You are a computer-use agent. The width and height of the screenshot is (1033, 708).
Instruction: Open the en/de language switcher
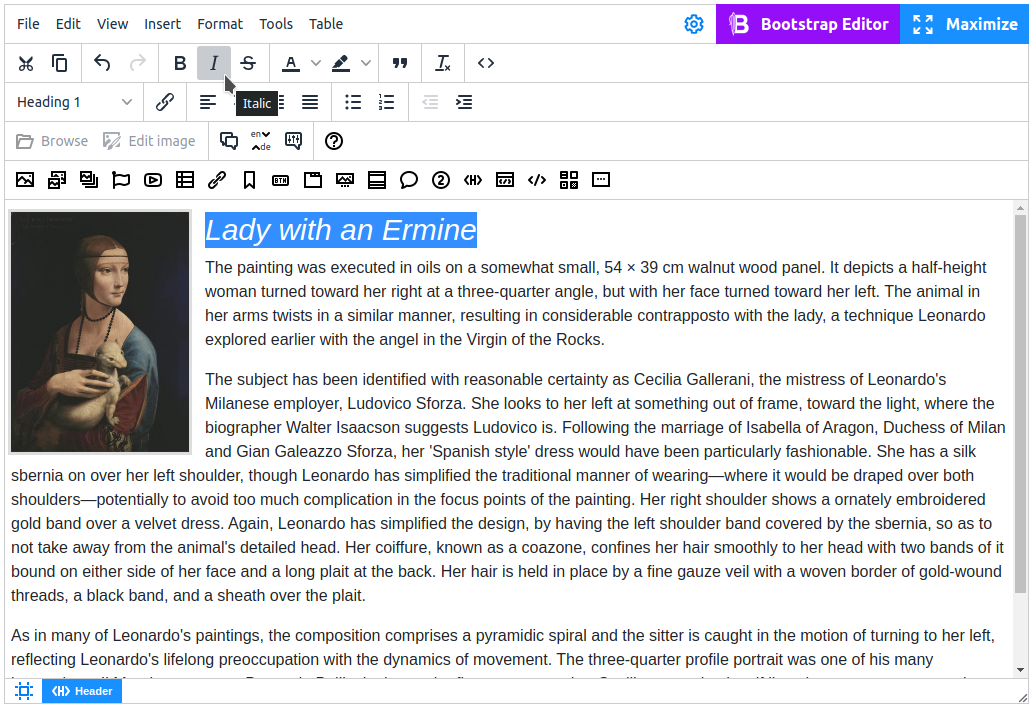click(x=261, y=141)
